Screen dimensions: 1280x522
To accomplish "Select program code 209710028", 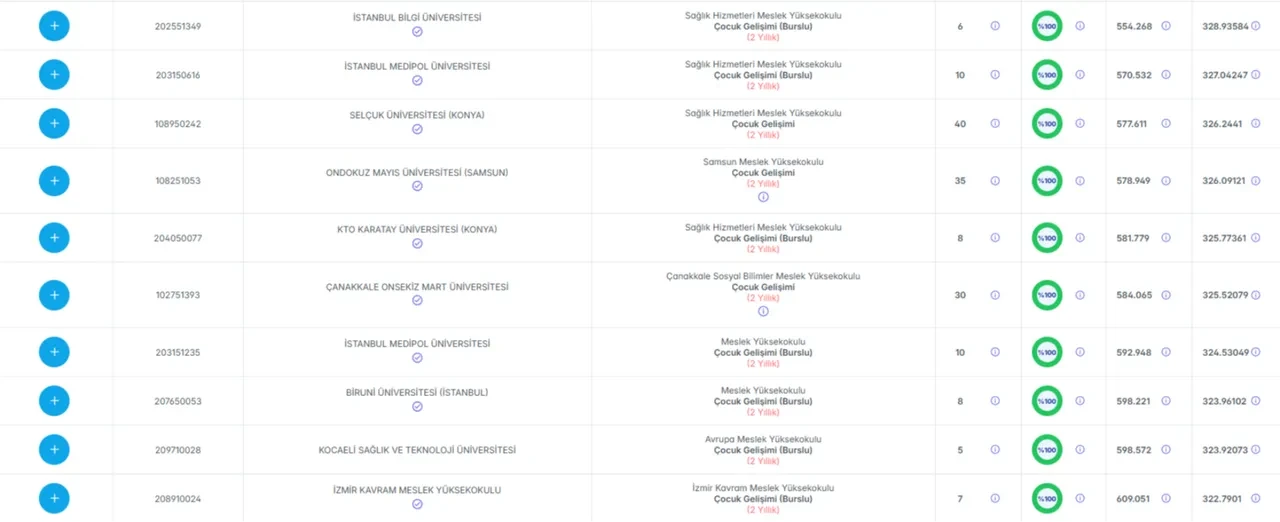I will pyautogui.click(x=178, y=450).
